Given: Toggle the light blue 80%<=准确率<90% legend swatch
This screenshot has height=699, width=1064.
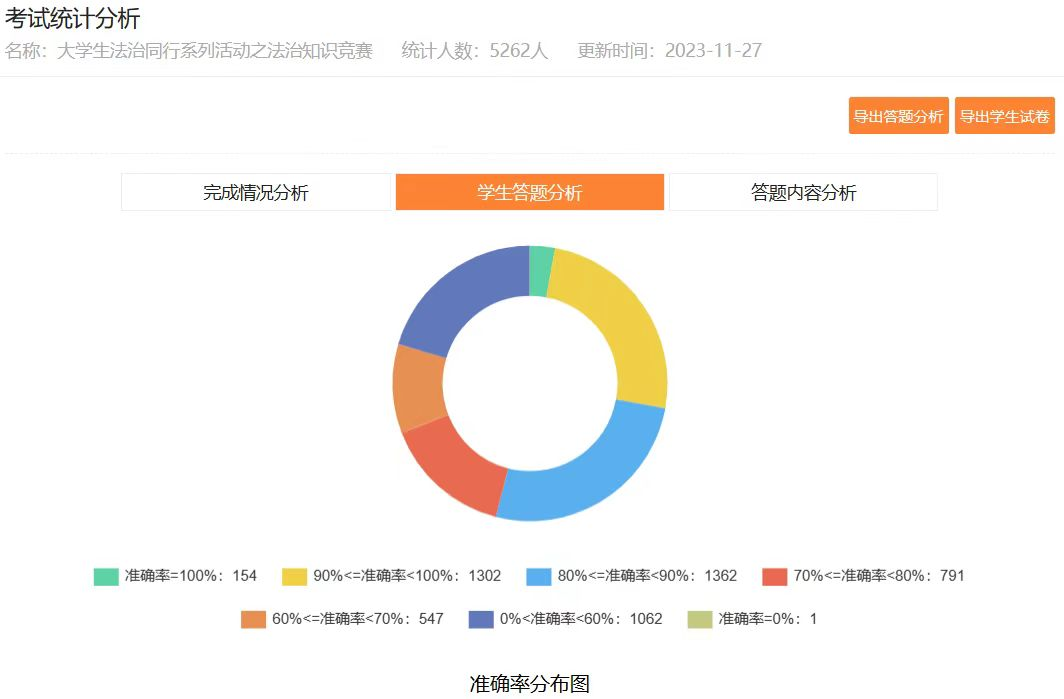Looking at the screenshot, I should tap(539, 576).
